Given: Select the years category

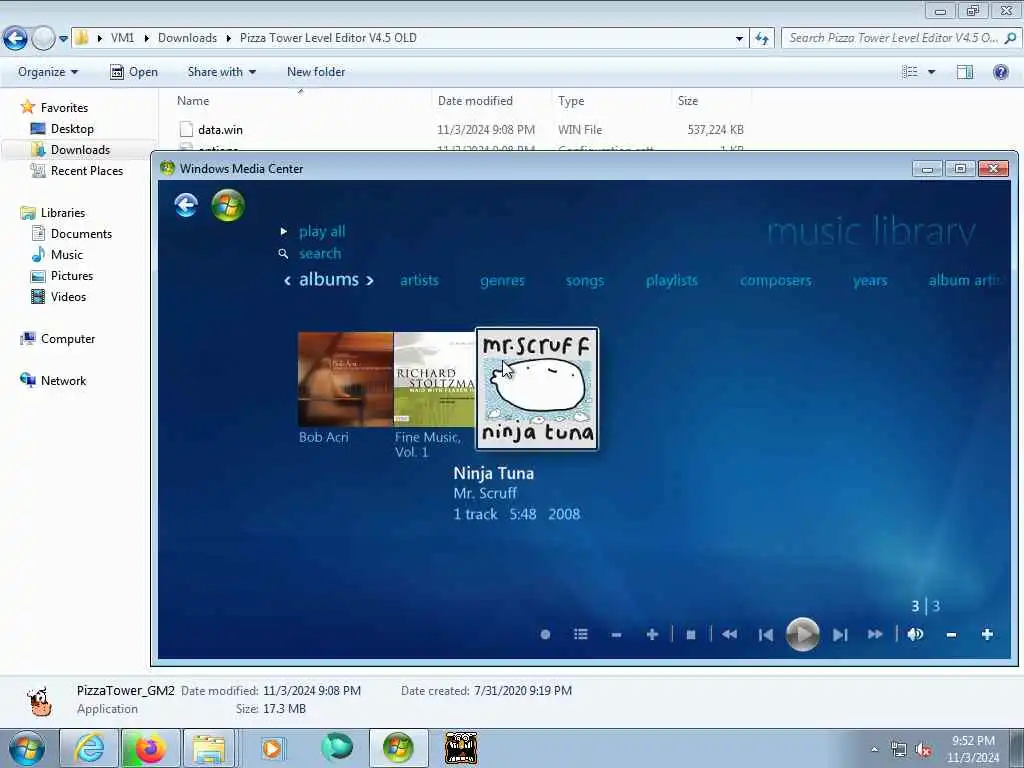Looking at the screenshot, I should coord(870,280).
